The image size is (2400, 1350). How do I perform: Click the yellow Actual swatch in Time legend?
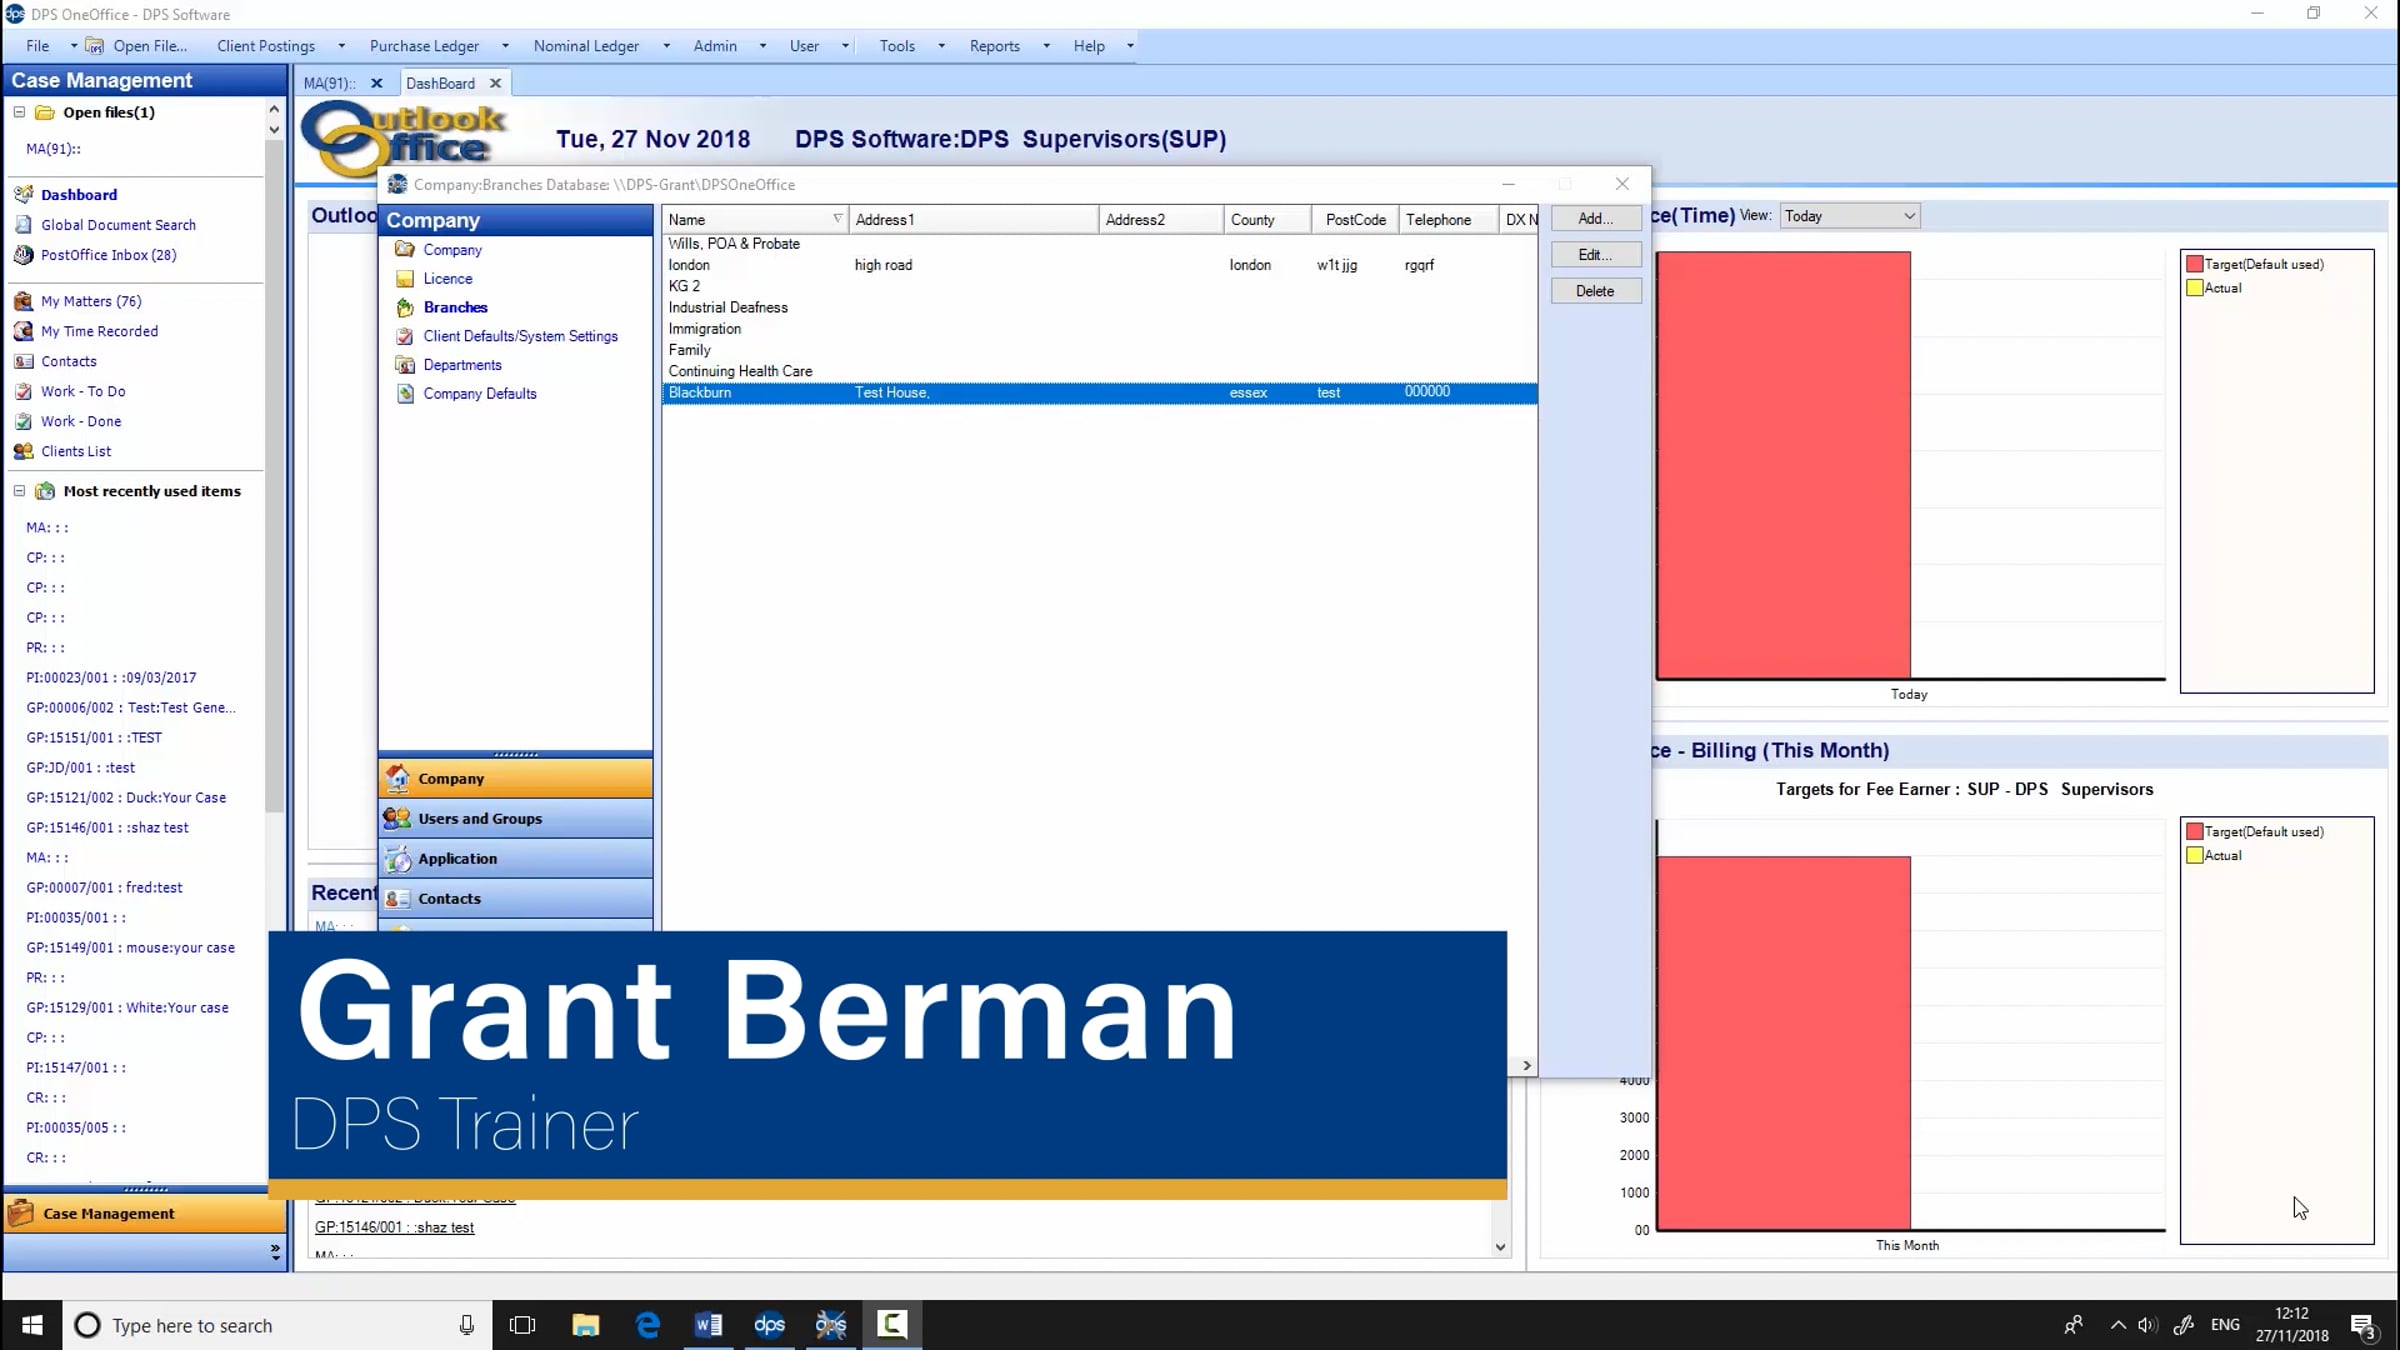point(2194,288)
